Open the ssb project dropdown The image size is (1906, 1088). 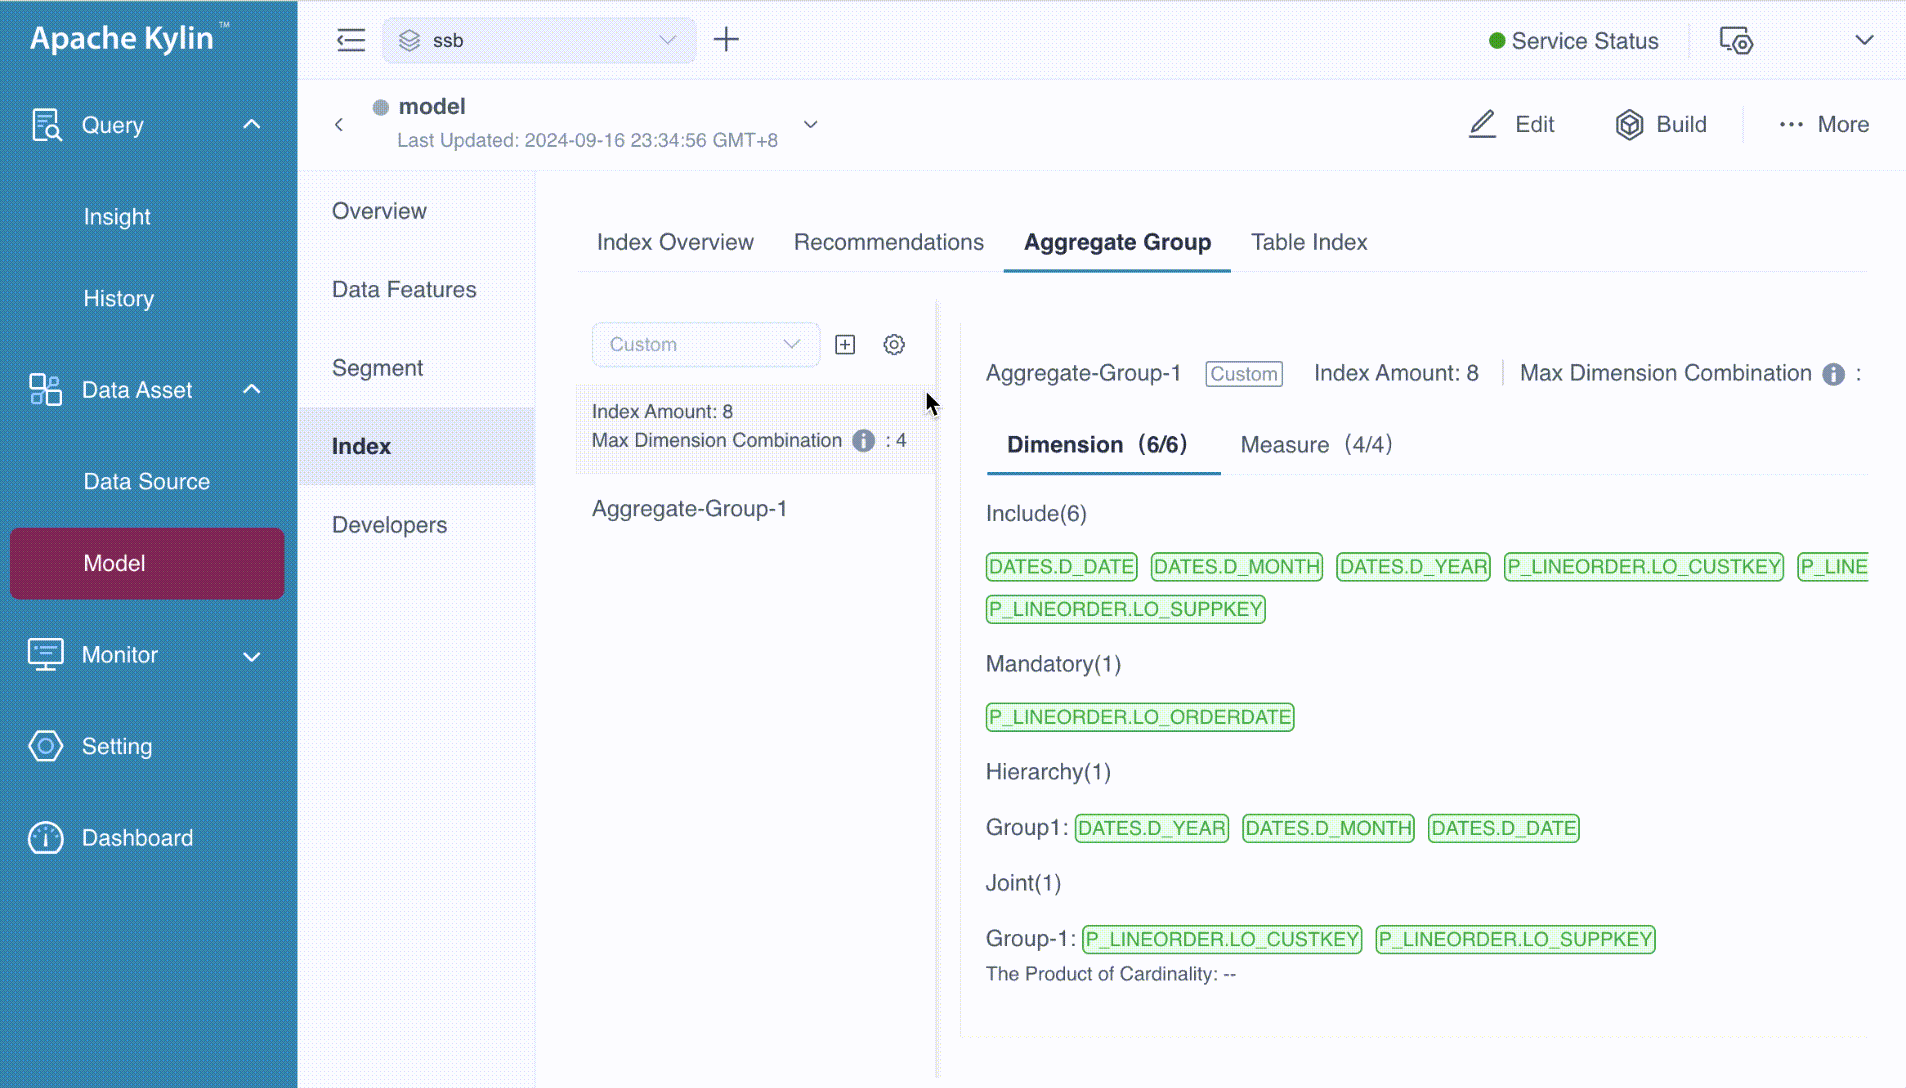[x=539, y=40]
